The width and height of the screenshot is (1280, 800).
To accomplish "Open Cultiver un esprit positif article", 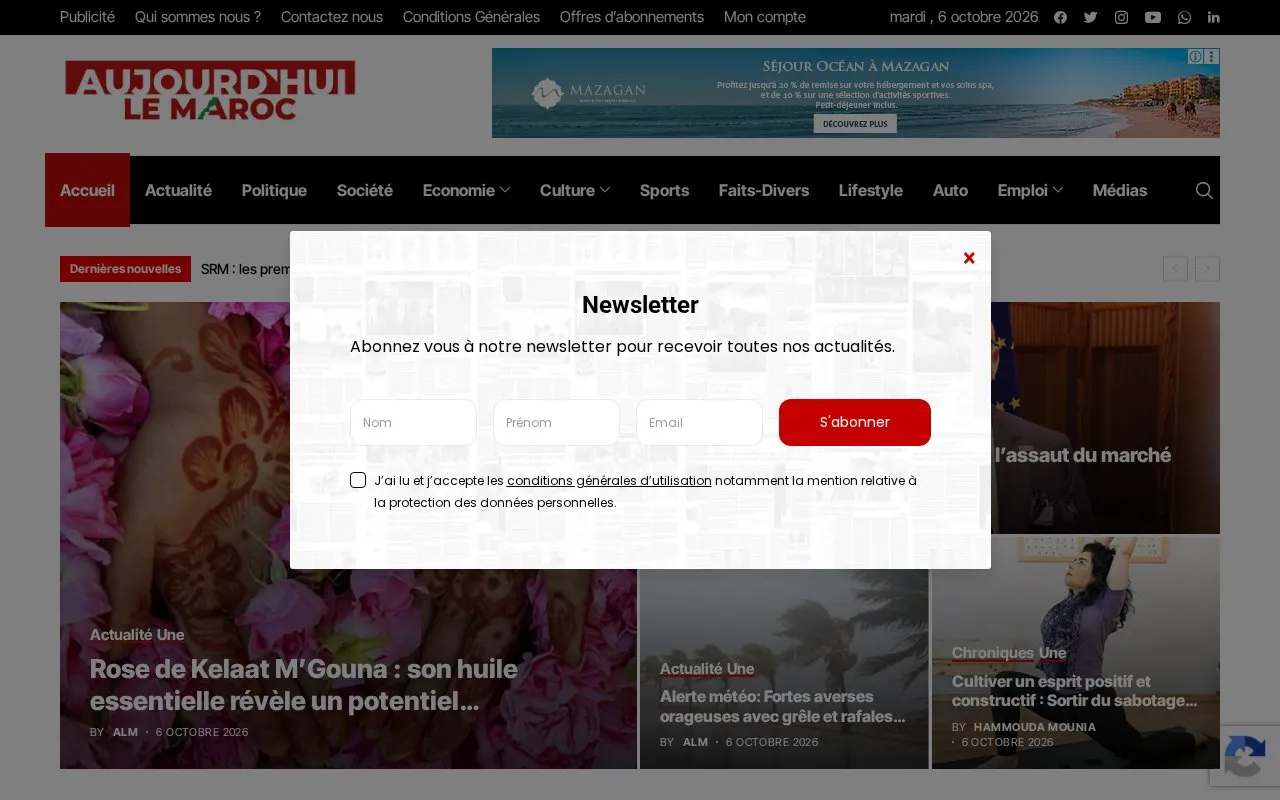I will (x=1075, y=691).
